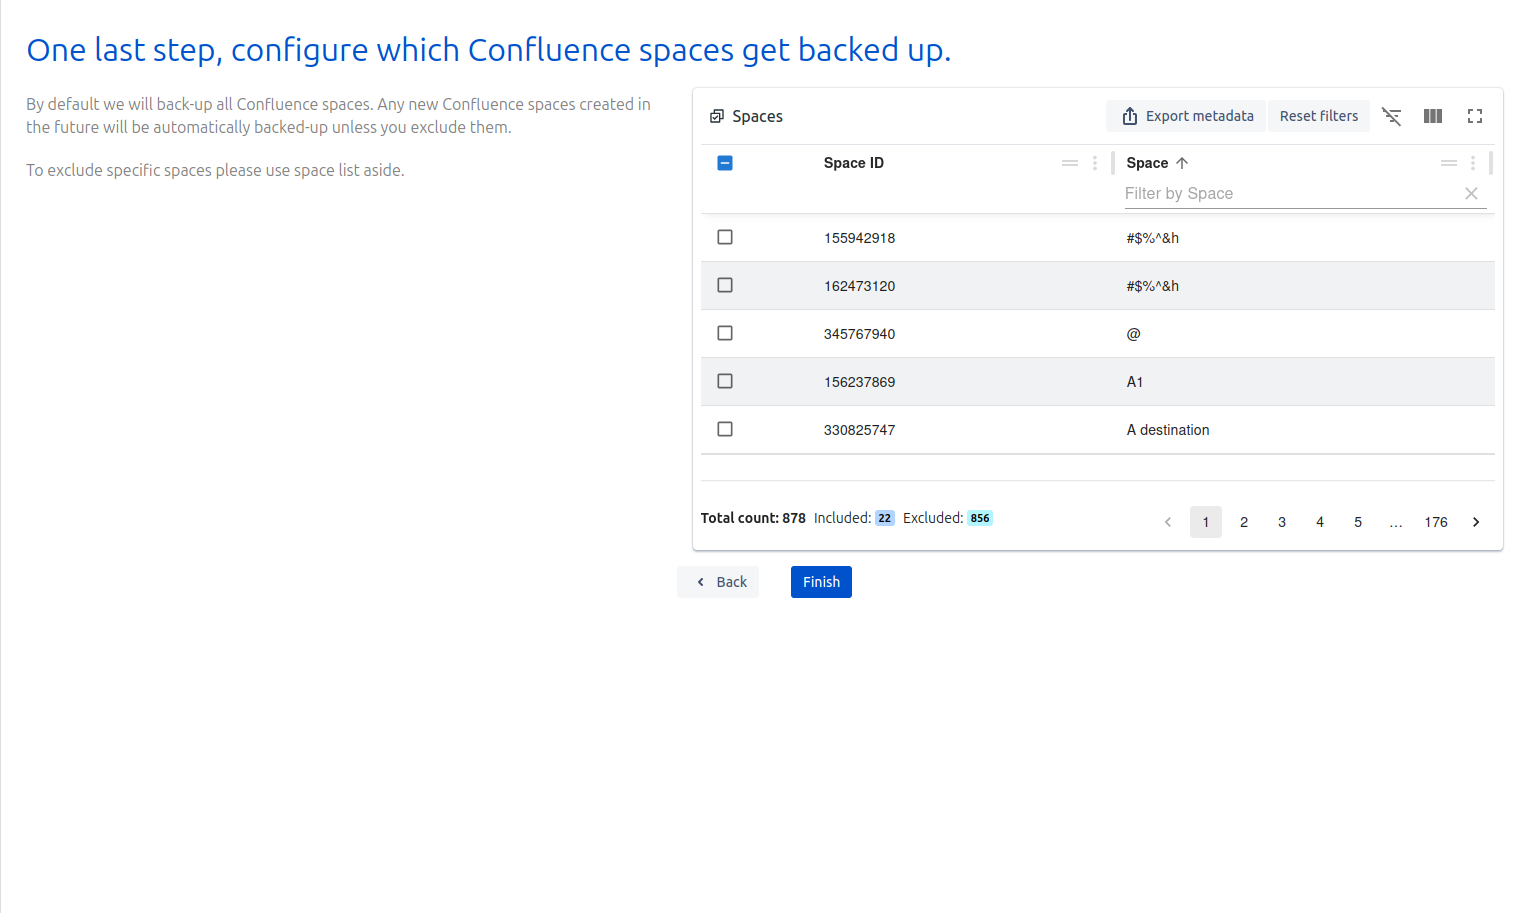
Task: Open Space ID column options menu
Action: 1095,163
